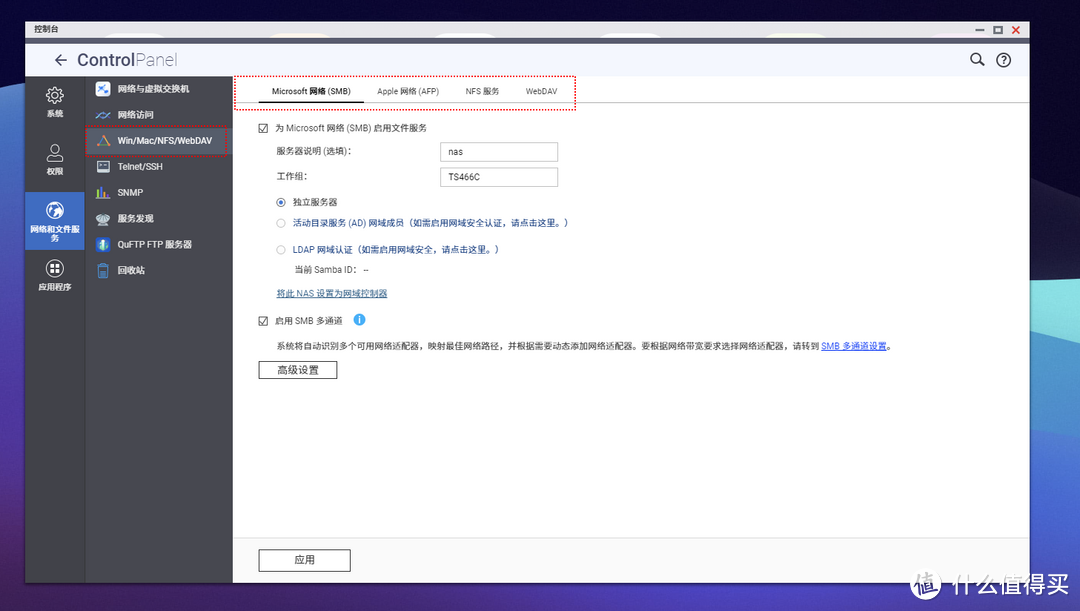This screenshot has width=1080, height=611.
Task: Minimize the 控制台 window
Action: (979, 30)
